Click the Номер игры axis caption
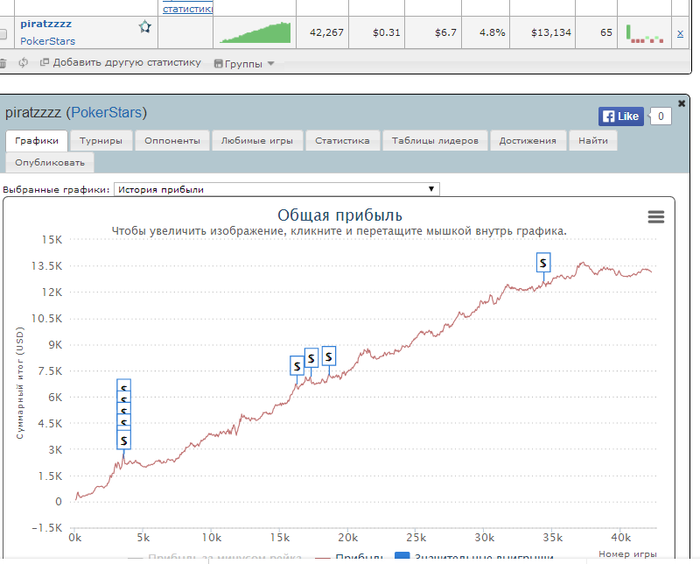Viewport: 700px width, 564px height. click(627, 554)
